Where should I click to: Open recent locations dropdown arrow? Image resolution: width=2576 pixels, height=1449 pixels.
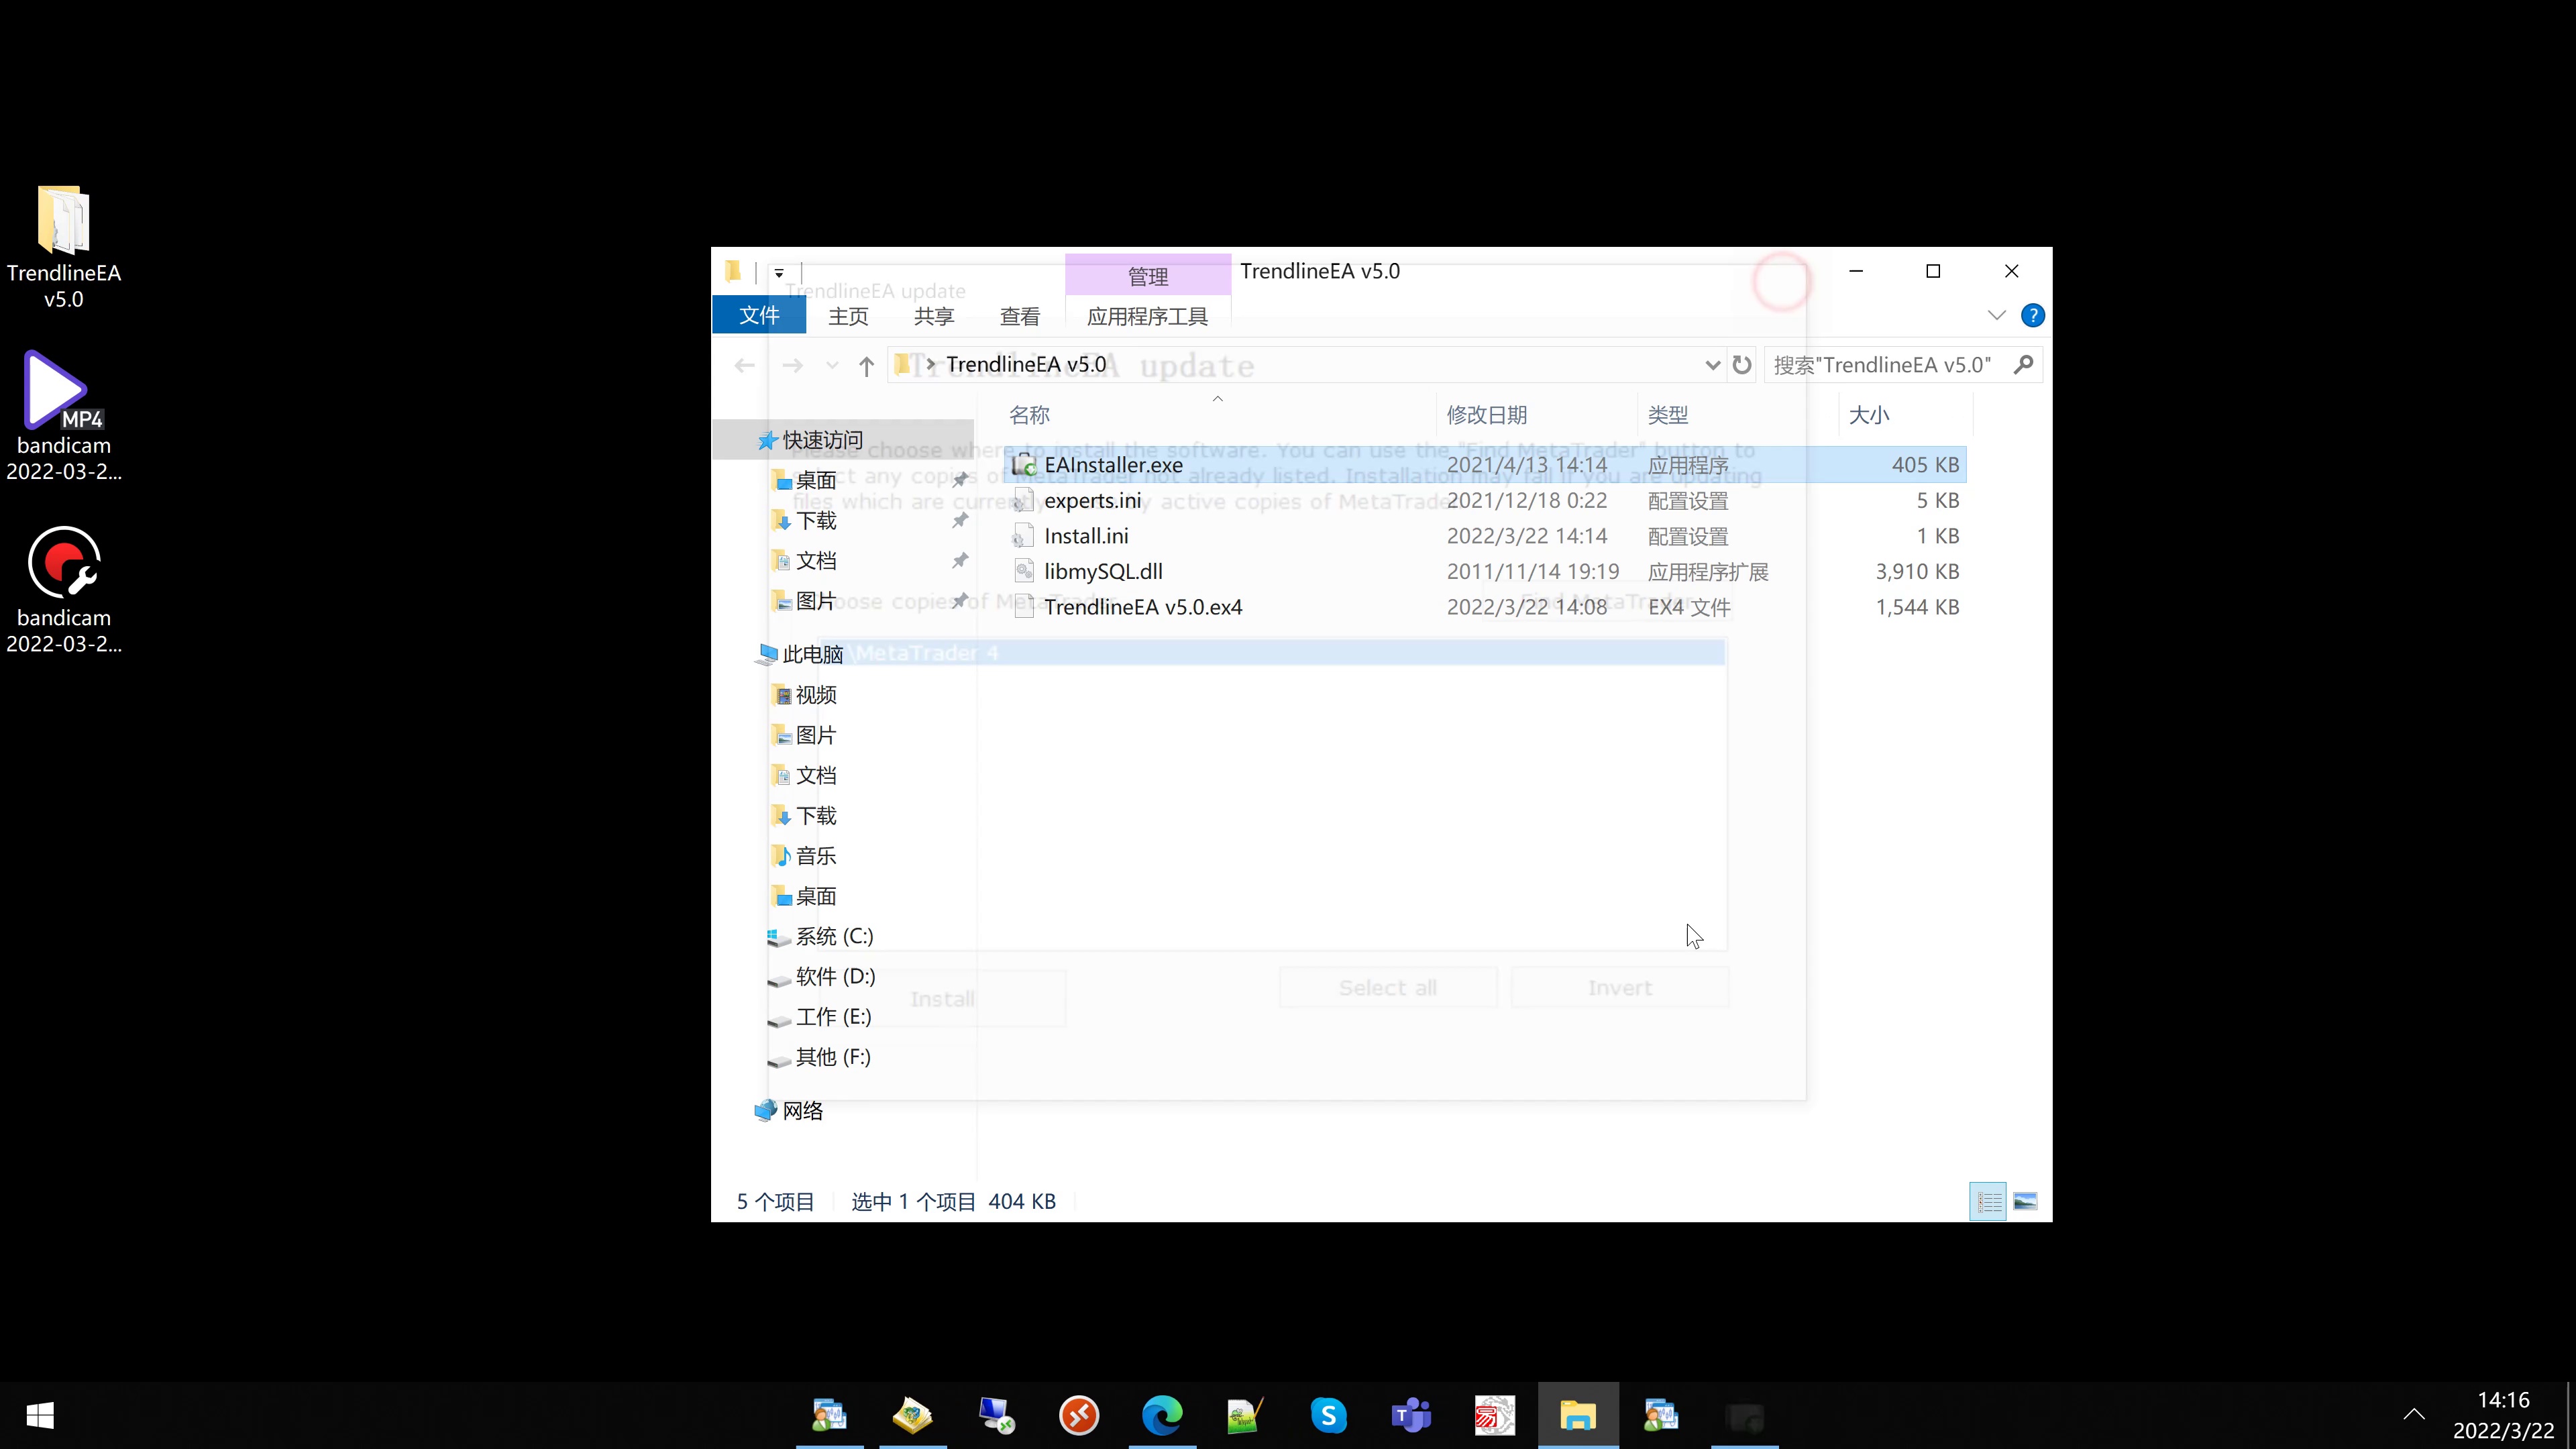[x=831, y=366]
